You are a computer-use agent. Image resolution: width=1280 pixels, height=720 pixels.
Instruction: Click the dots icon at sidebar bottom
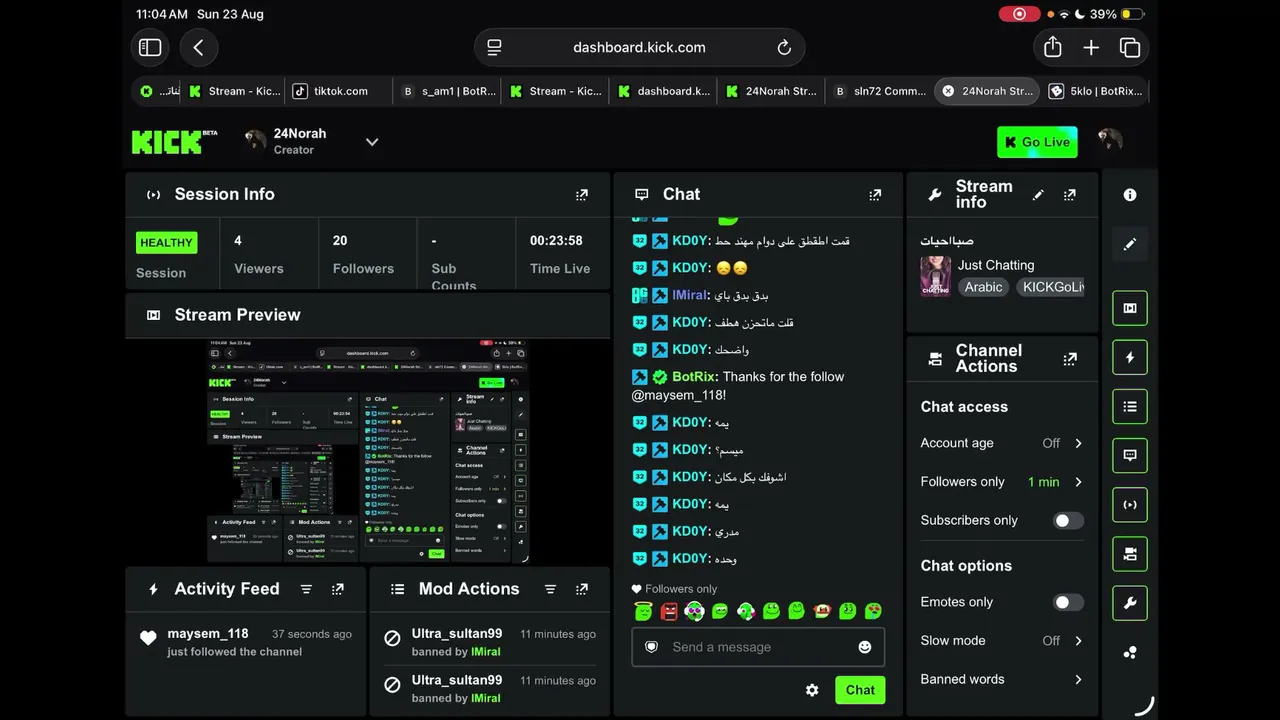pos(1130,652)
